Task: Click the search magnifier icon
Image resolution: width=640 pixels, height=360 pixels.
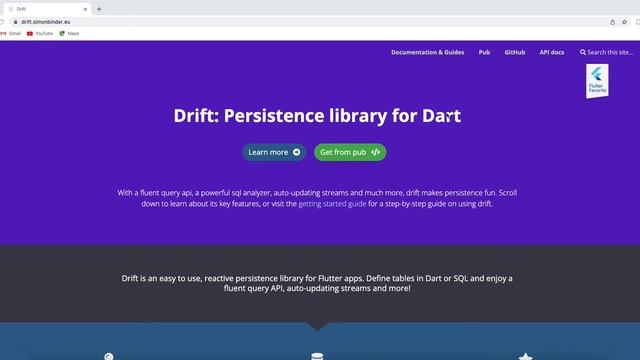Action: click(583, 52)
